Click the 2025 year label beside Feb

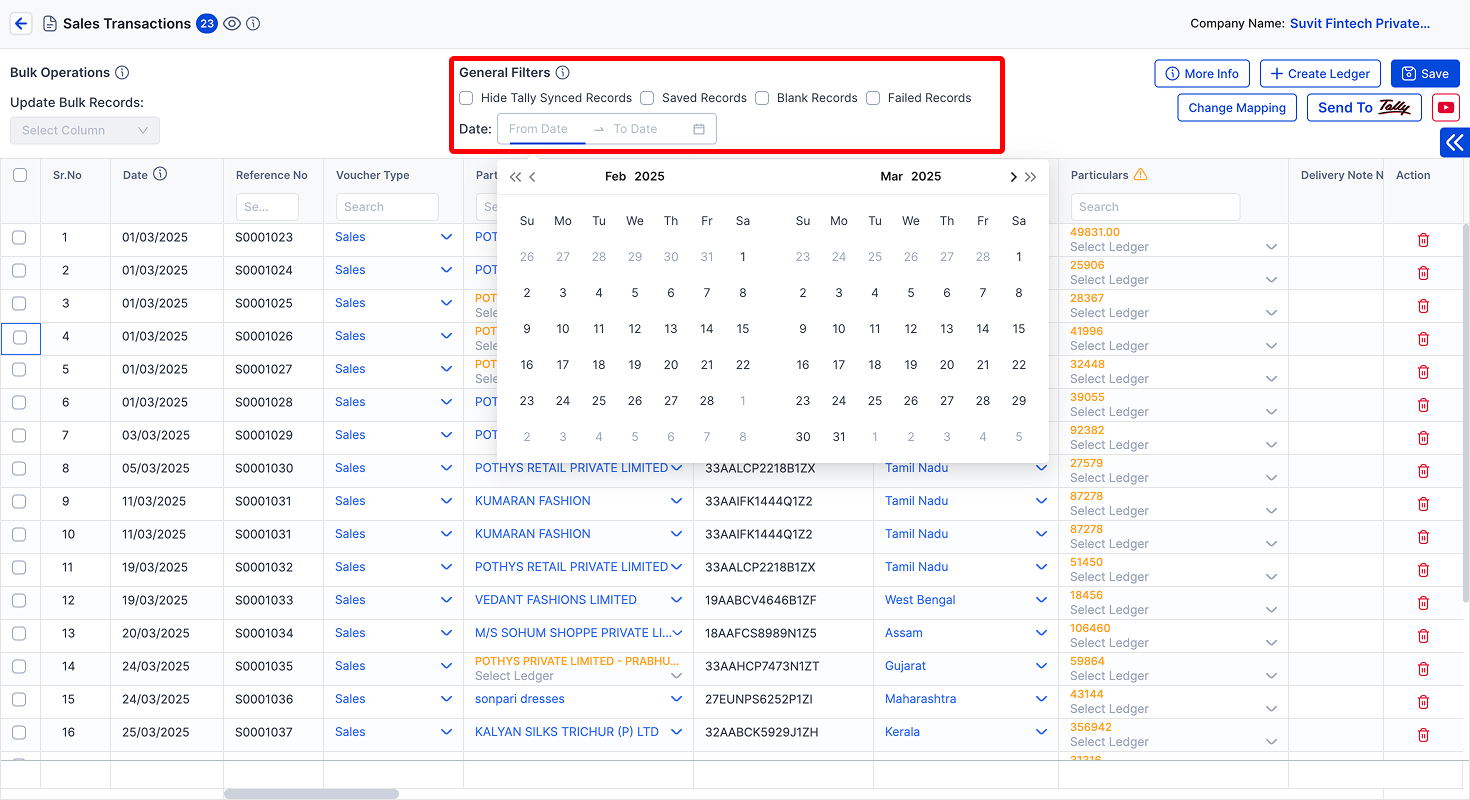coord(650,176)
